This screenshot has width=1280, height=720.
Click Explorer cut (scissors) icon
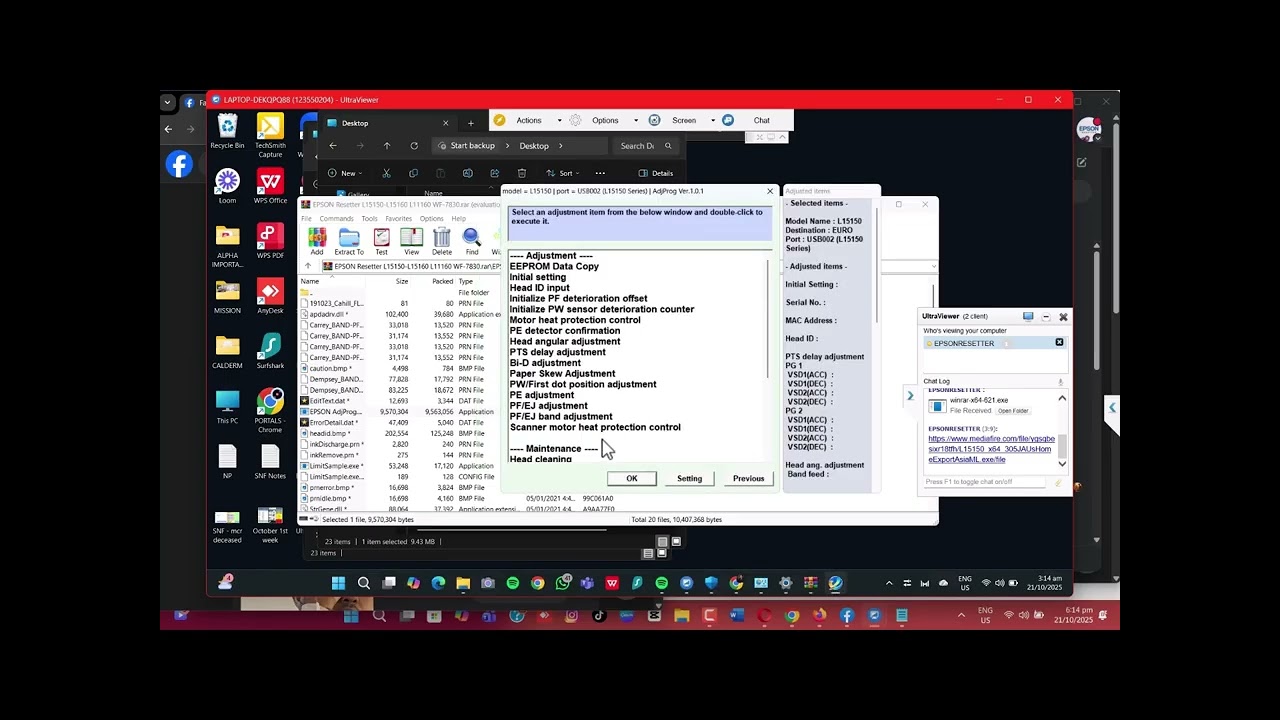[x=386, y=173]
